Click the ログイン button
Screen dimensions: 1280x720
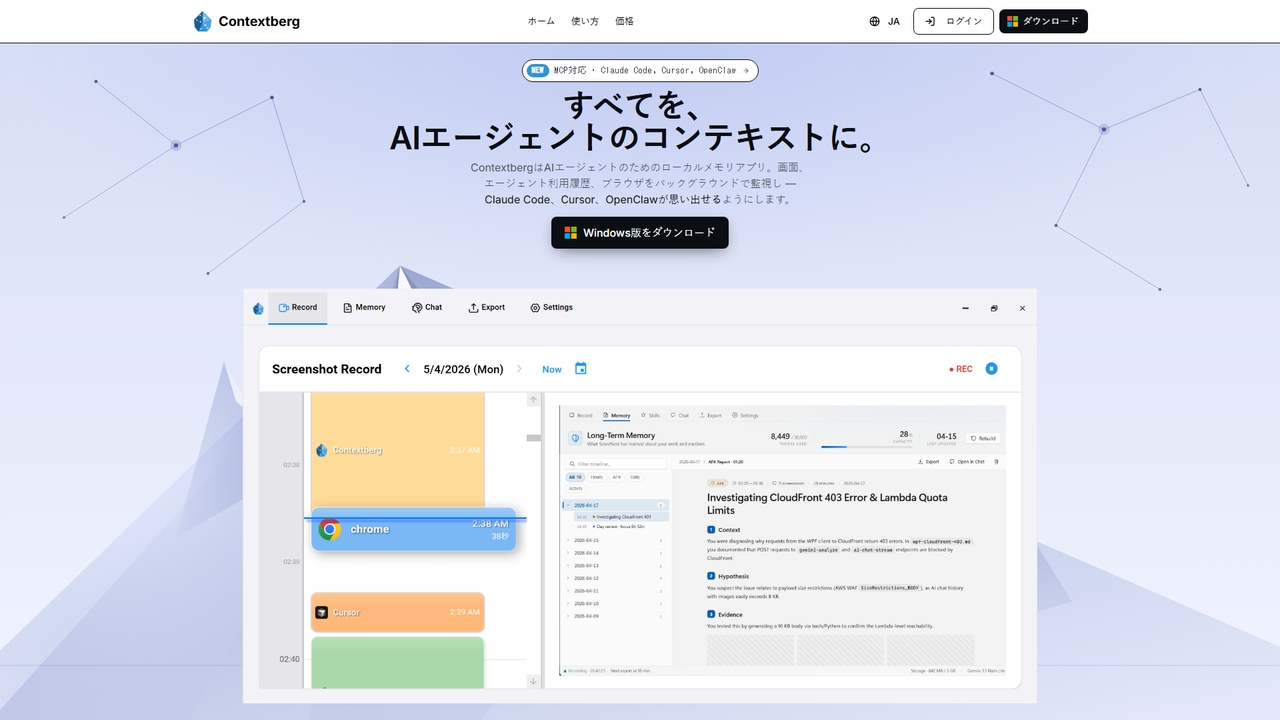(x=953, y=21)
